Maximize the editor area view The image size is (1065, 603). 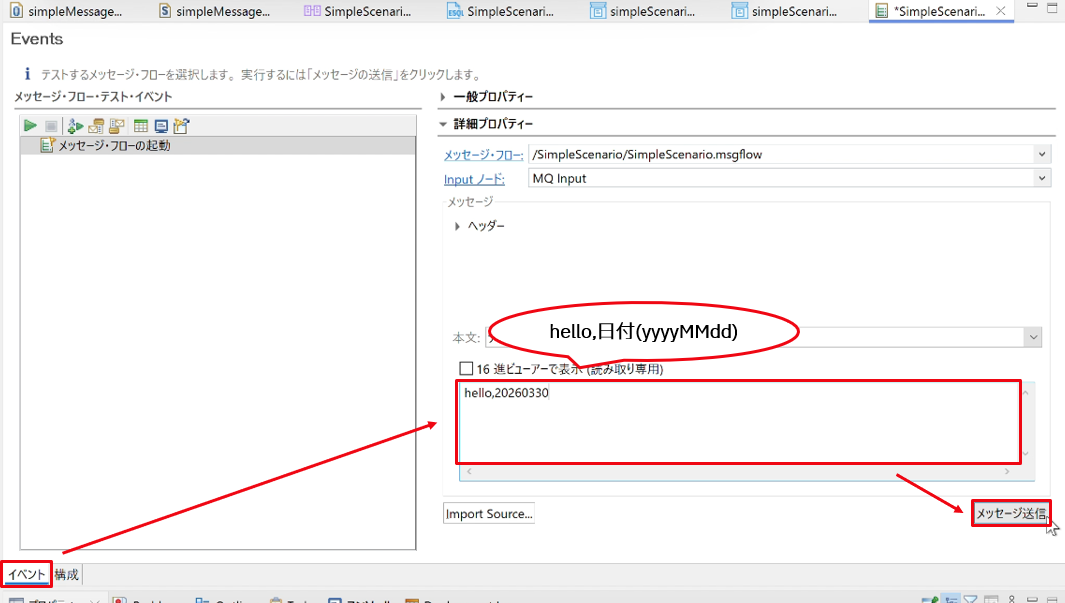1052,8
